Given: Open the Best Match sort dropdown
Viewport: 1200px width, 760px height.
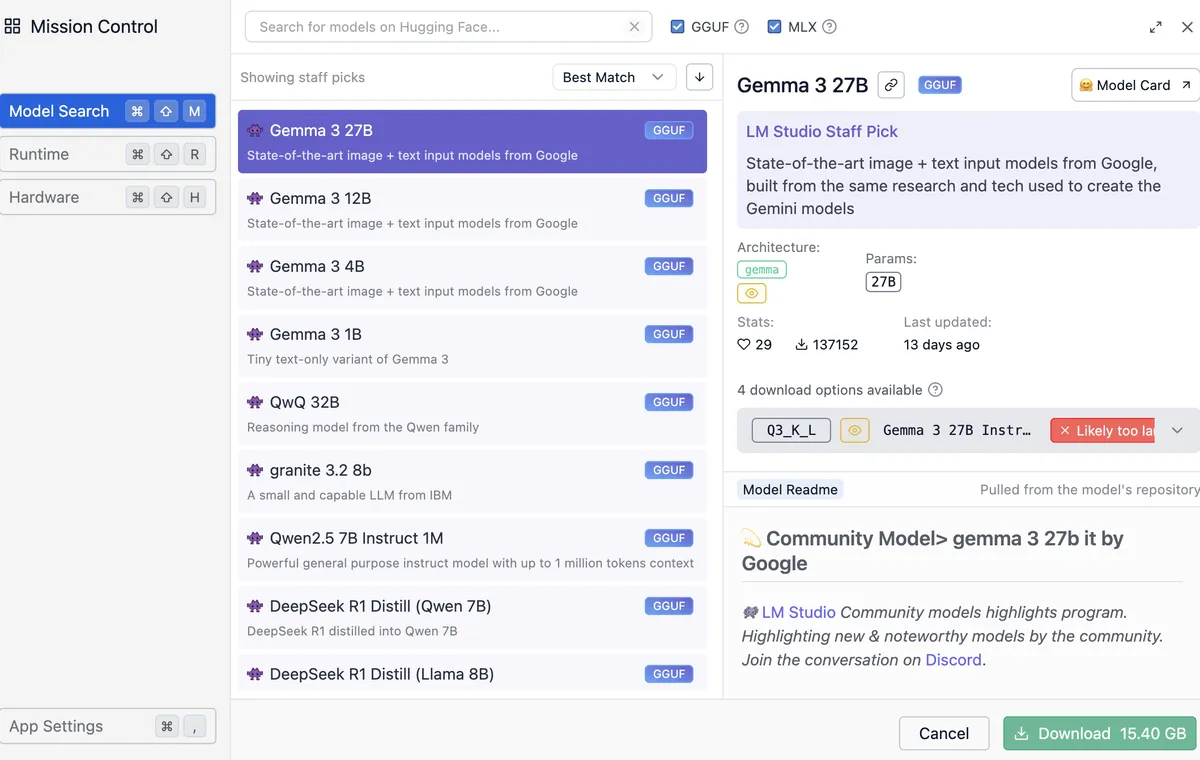Looking at the screenshot, I should pos(613,77).
